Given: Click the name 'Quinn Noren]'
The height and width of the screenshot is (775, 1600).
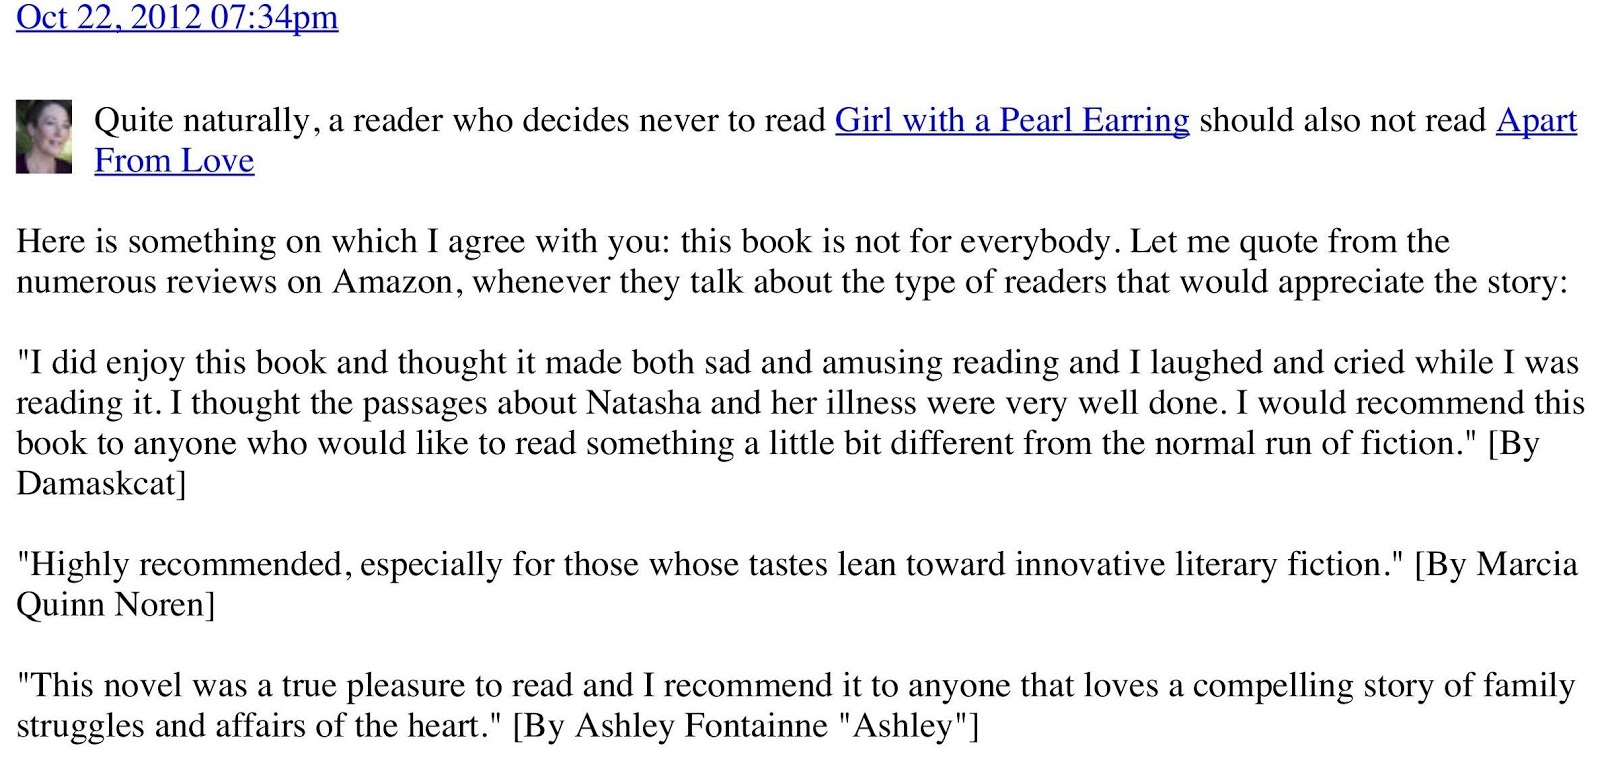Looking at the screenshot, I should click(116, 605).
